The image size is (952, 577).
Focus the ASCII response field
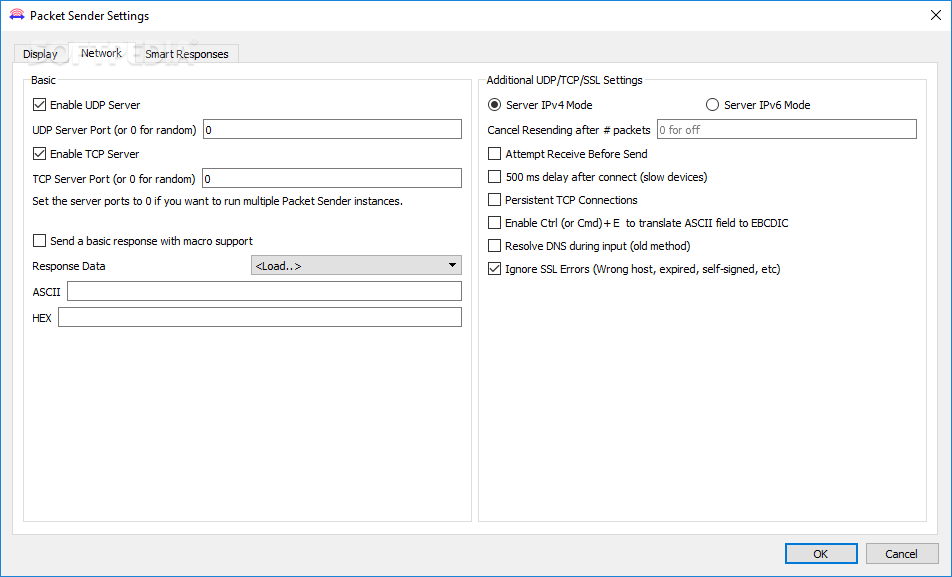264,292
